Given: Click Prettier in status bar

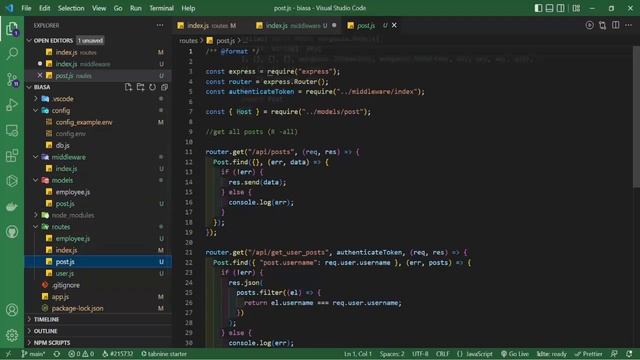Looking at the screenshot, I should (589, 354).
